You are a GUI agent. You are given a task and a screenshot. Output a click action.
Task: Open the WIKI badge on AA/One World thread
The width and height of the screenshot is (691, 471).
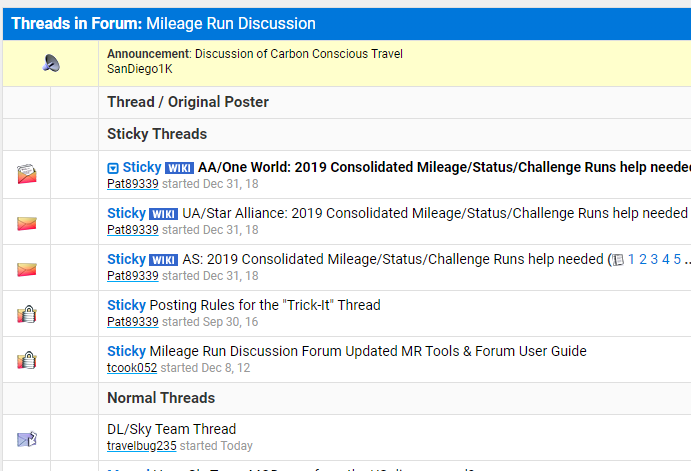[x=179, y=168]
